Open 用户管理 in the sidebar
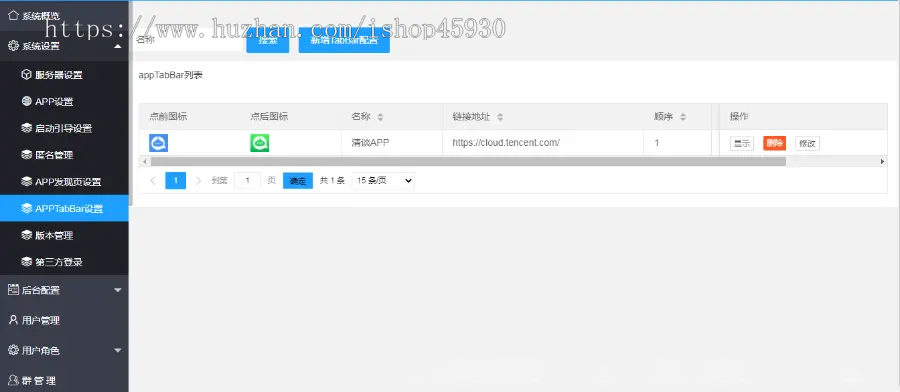Image resolution: width=900 pixels, height=392 pixels. [x=64, y=320]
